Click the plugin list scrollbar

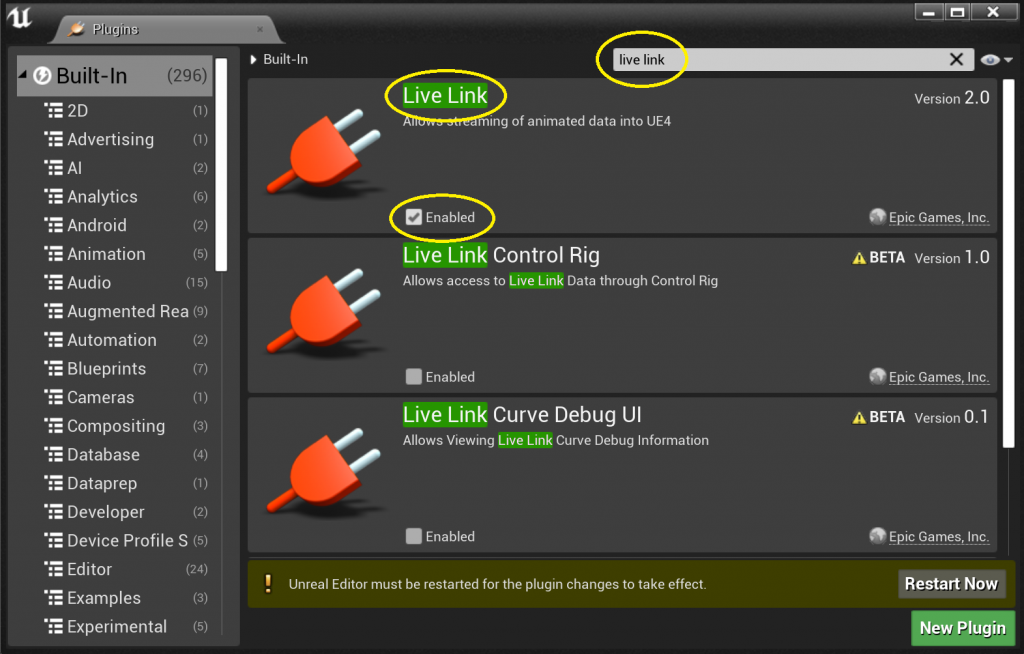tap(1008, 263)
